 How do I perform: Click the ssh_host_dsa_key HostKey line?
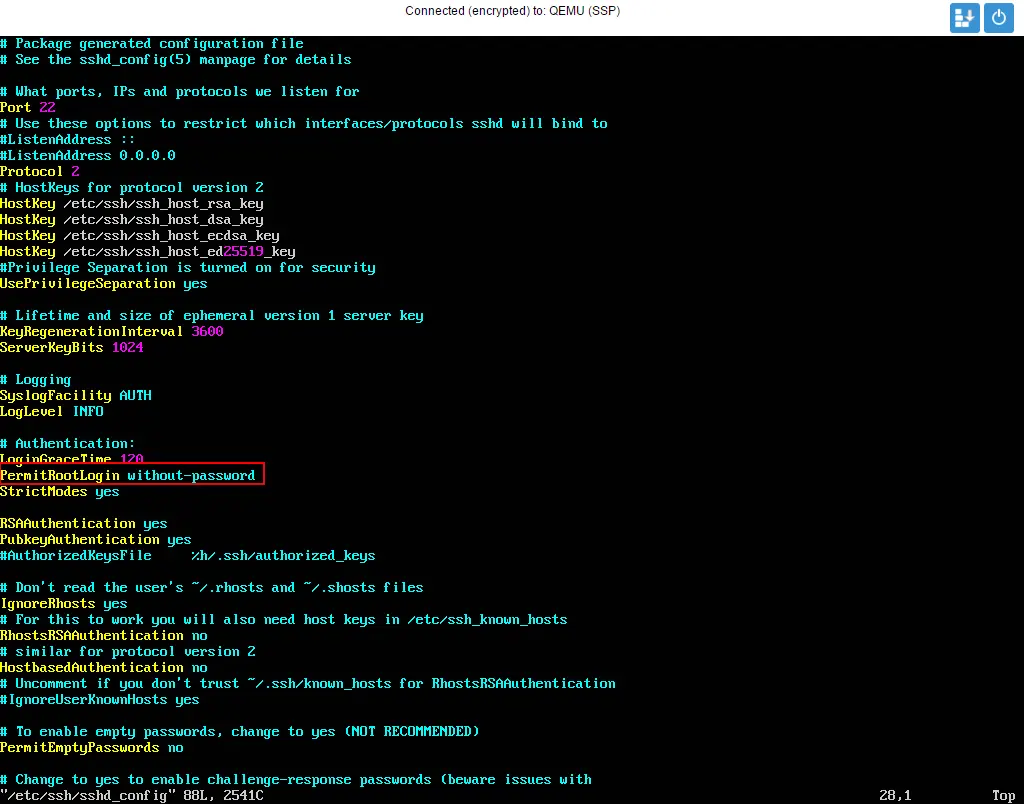pyautogui.click(x=132, y=219)
